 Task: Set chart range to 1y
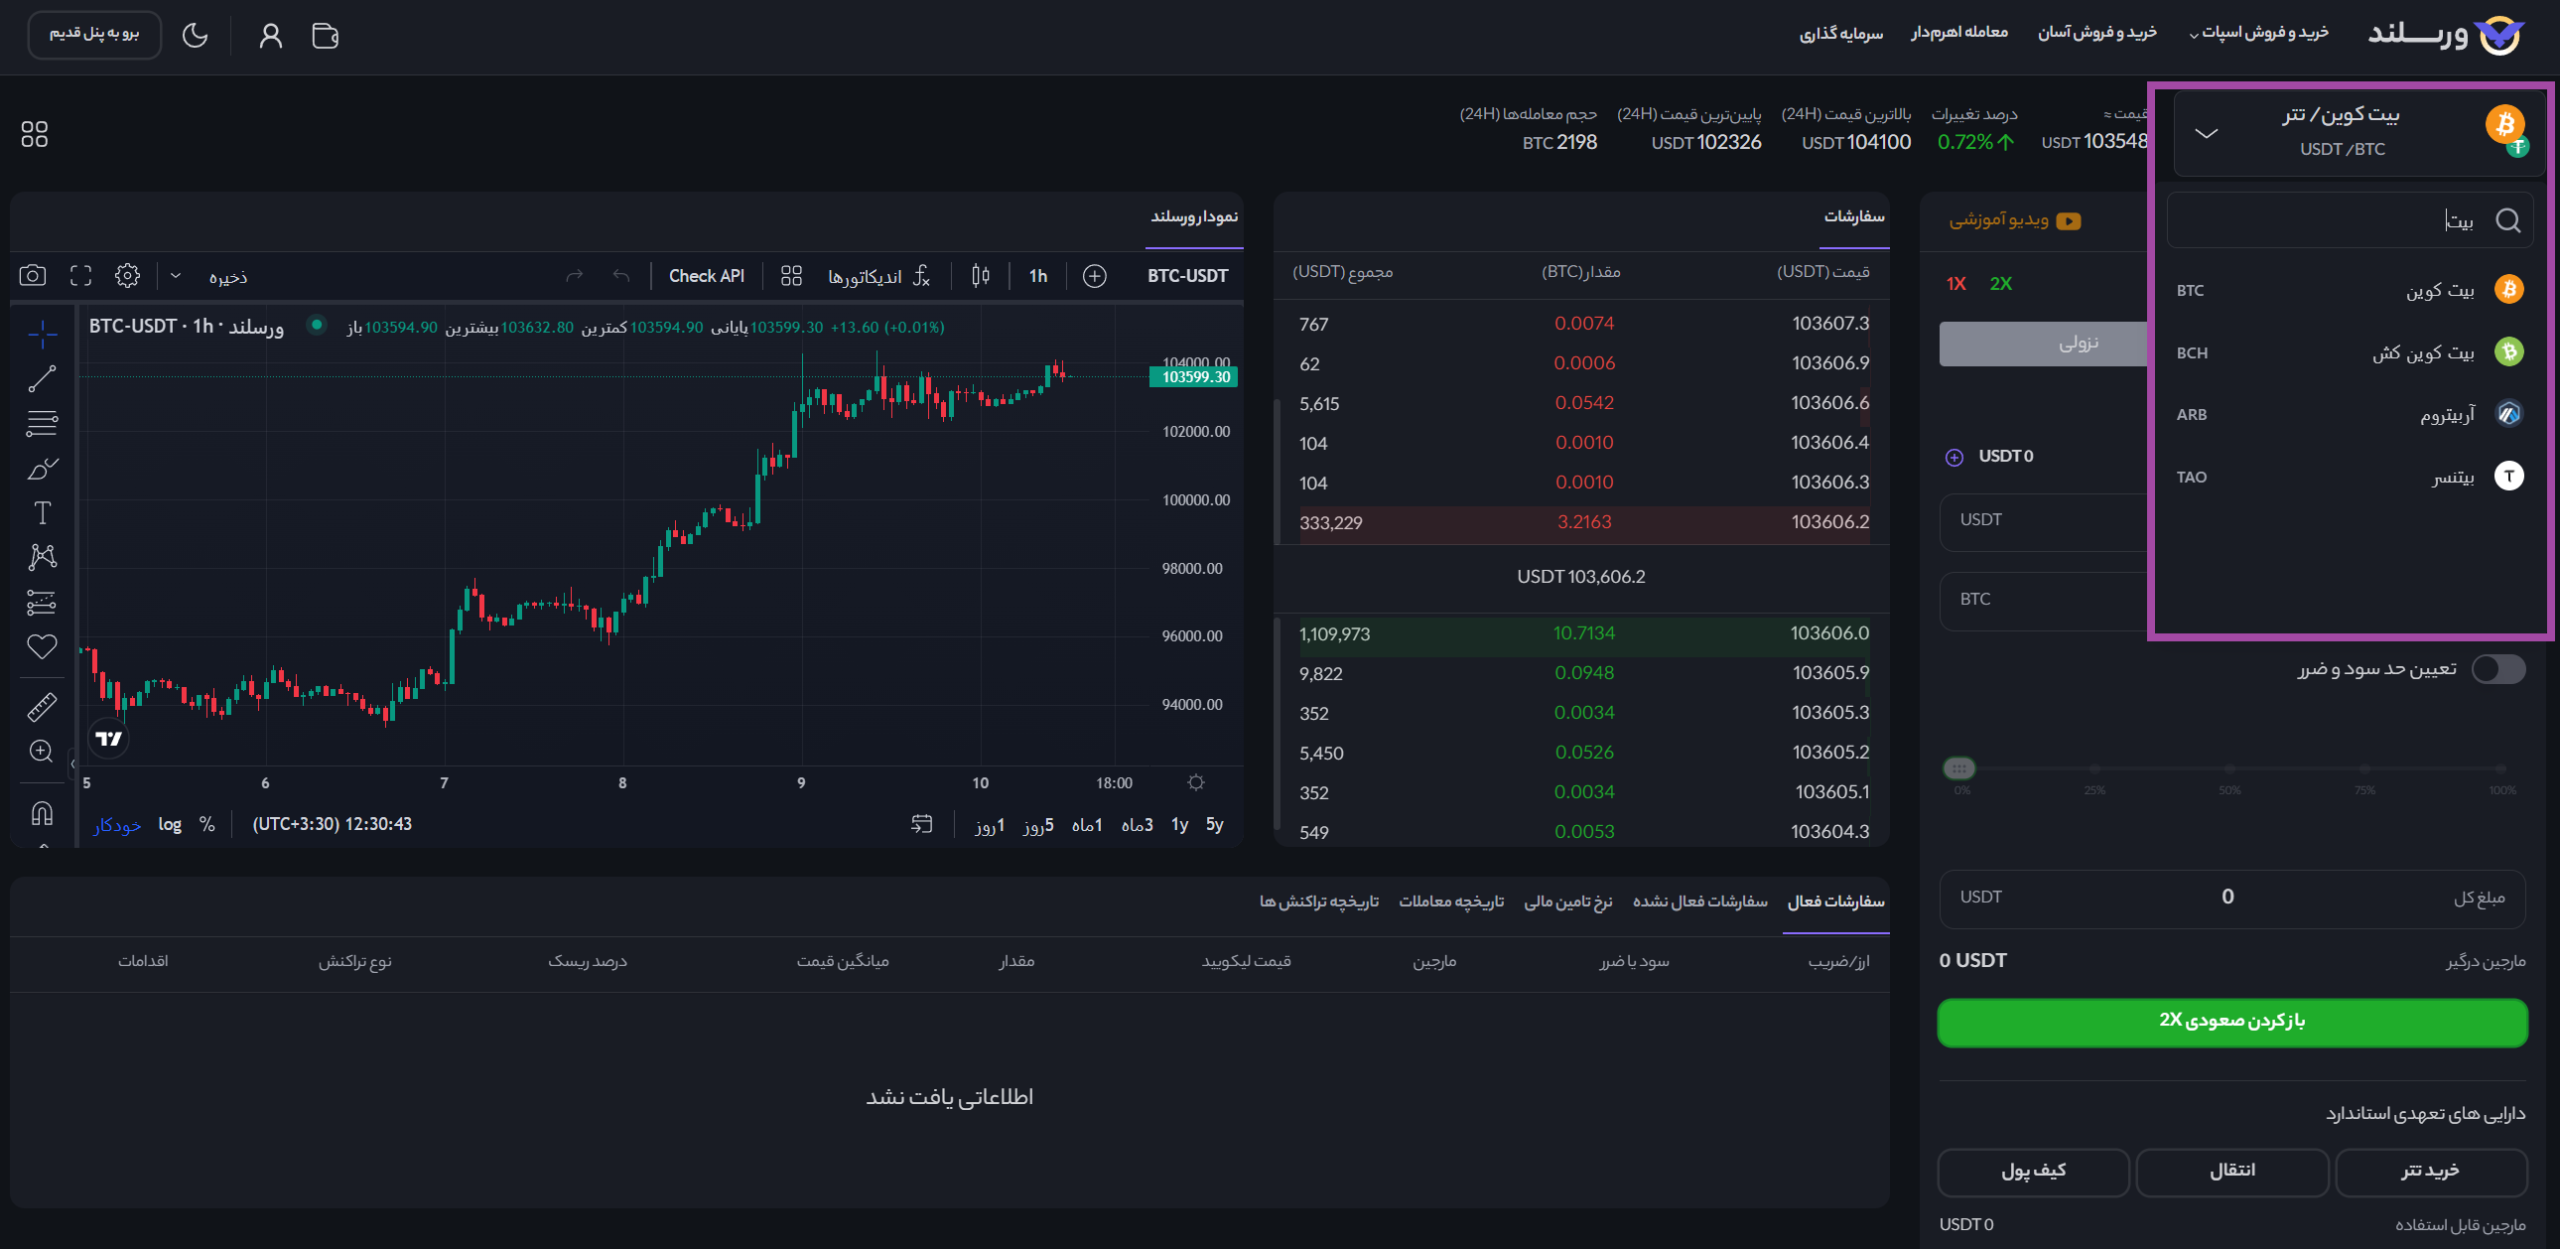(x=1180, y=824)
